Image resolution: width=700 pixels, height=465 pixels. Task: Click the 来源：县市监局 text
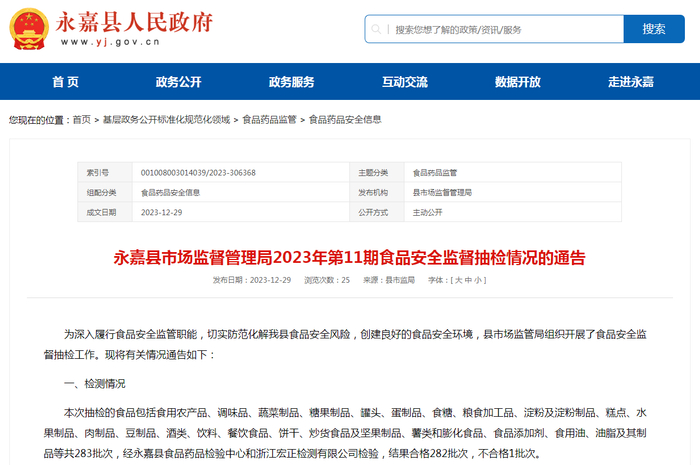pos(389,280)
